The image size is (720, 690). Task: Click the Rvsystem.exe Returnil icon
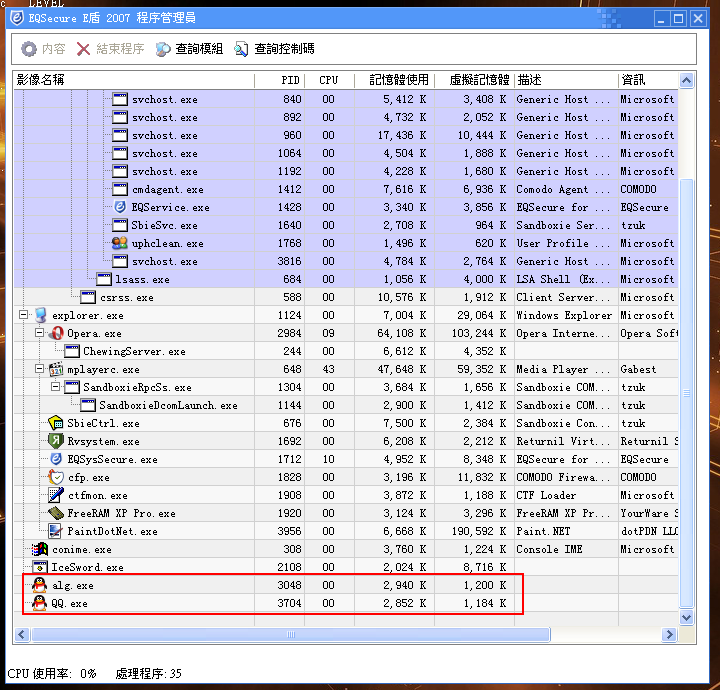coord(56,441)
